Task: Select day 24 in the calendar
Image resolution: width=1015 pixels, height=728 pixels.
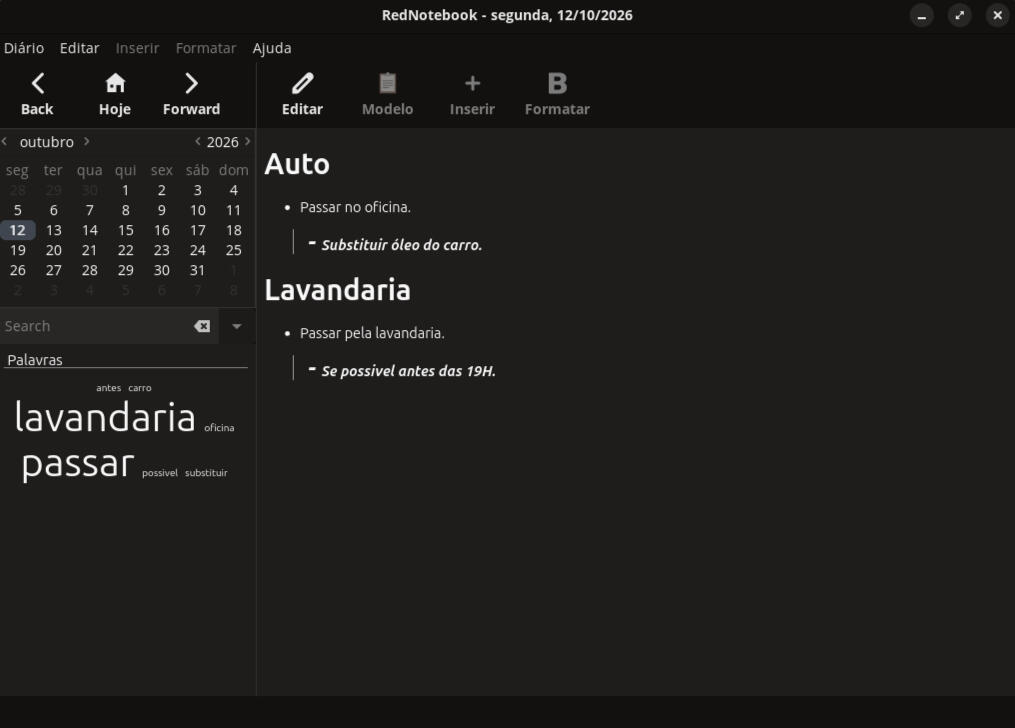Action: [197, 250]
